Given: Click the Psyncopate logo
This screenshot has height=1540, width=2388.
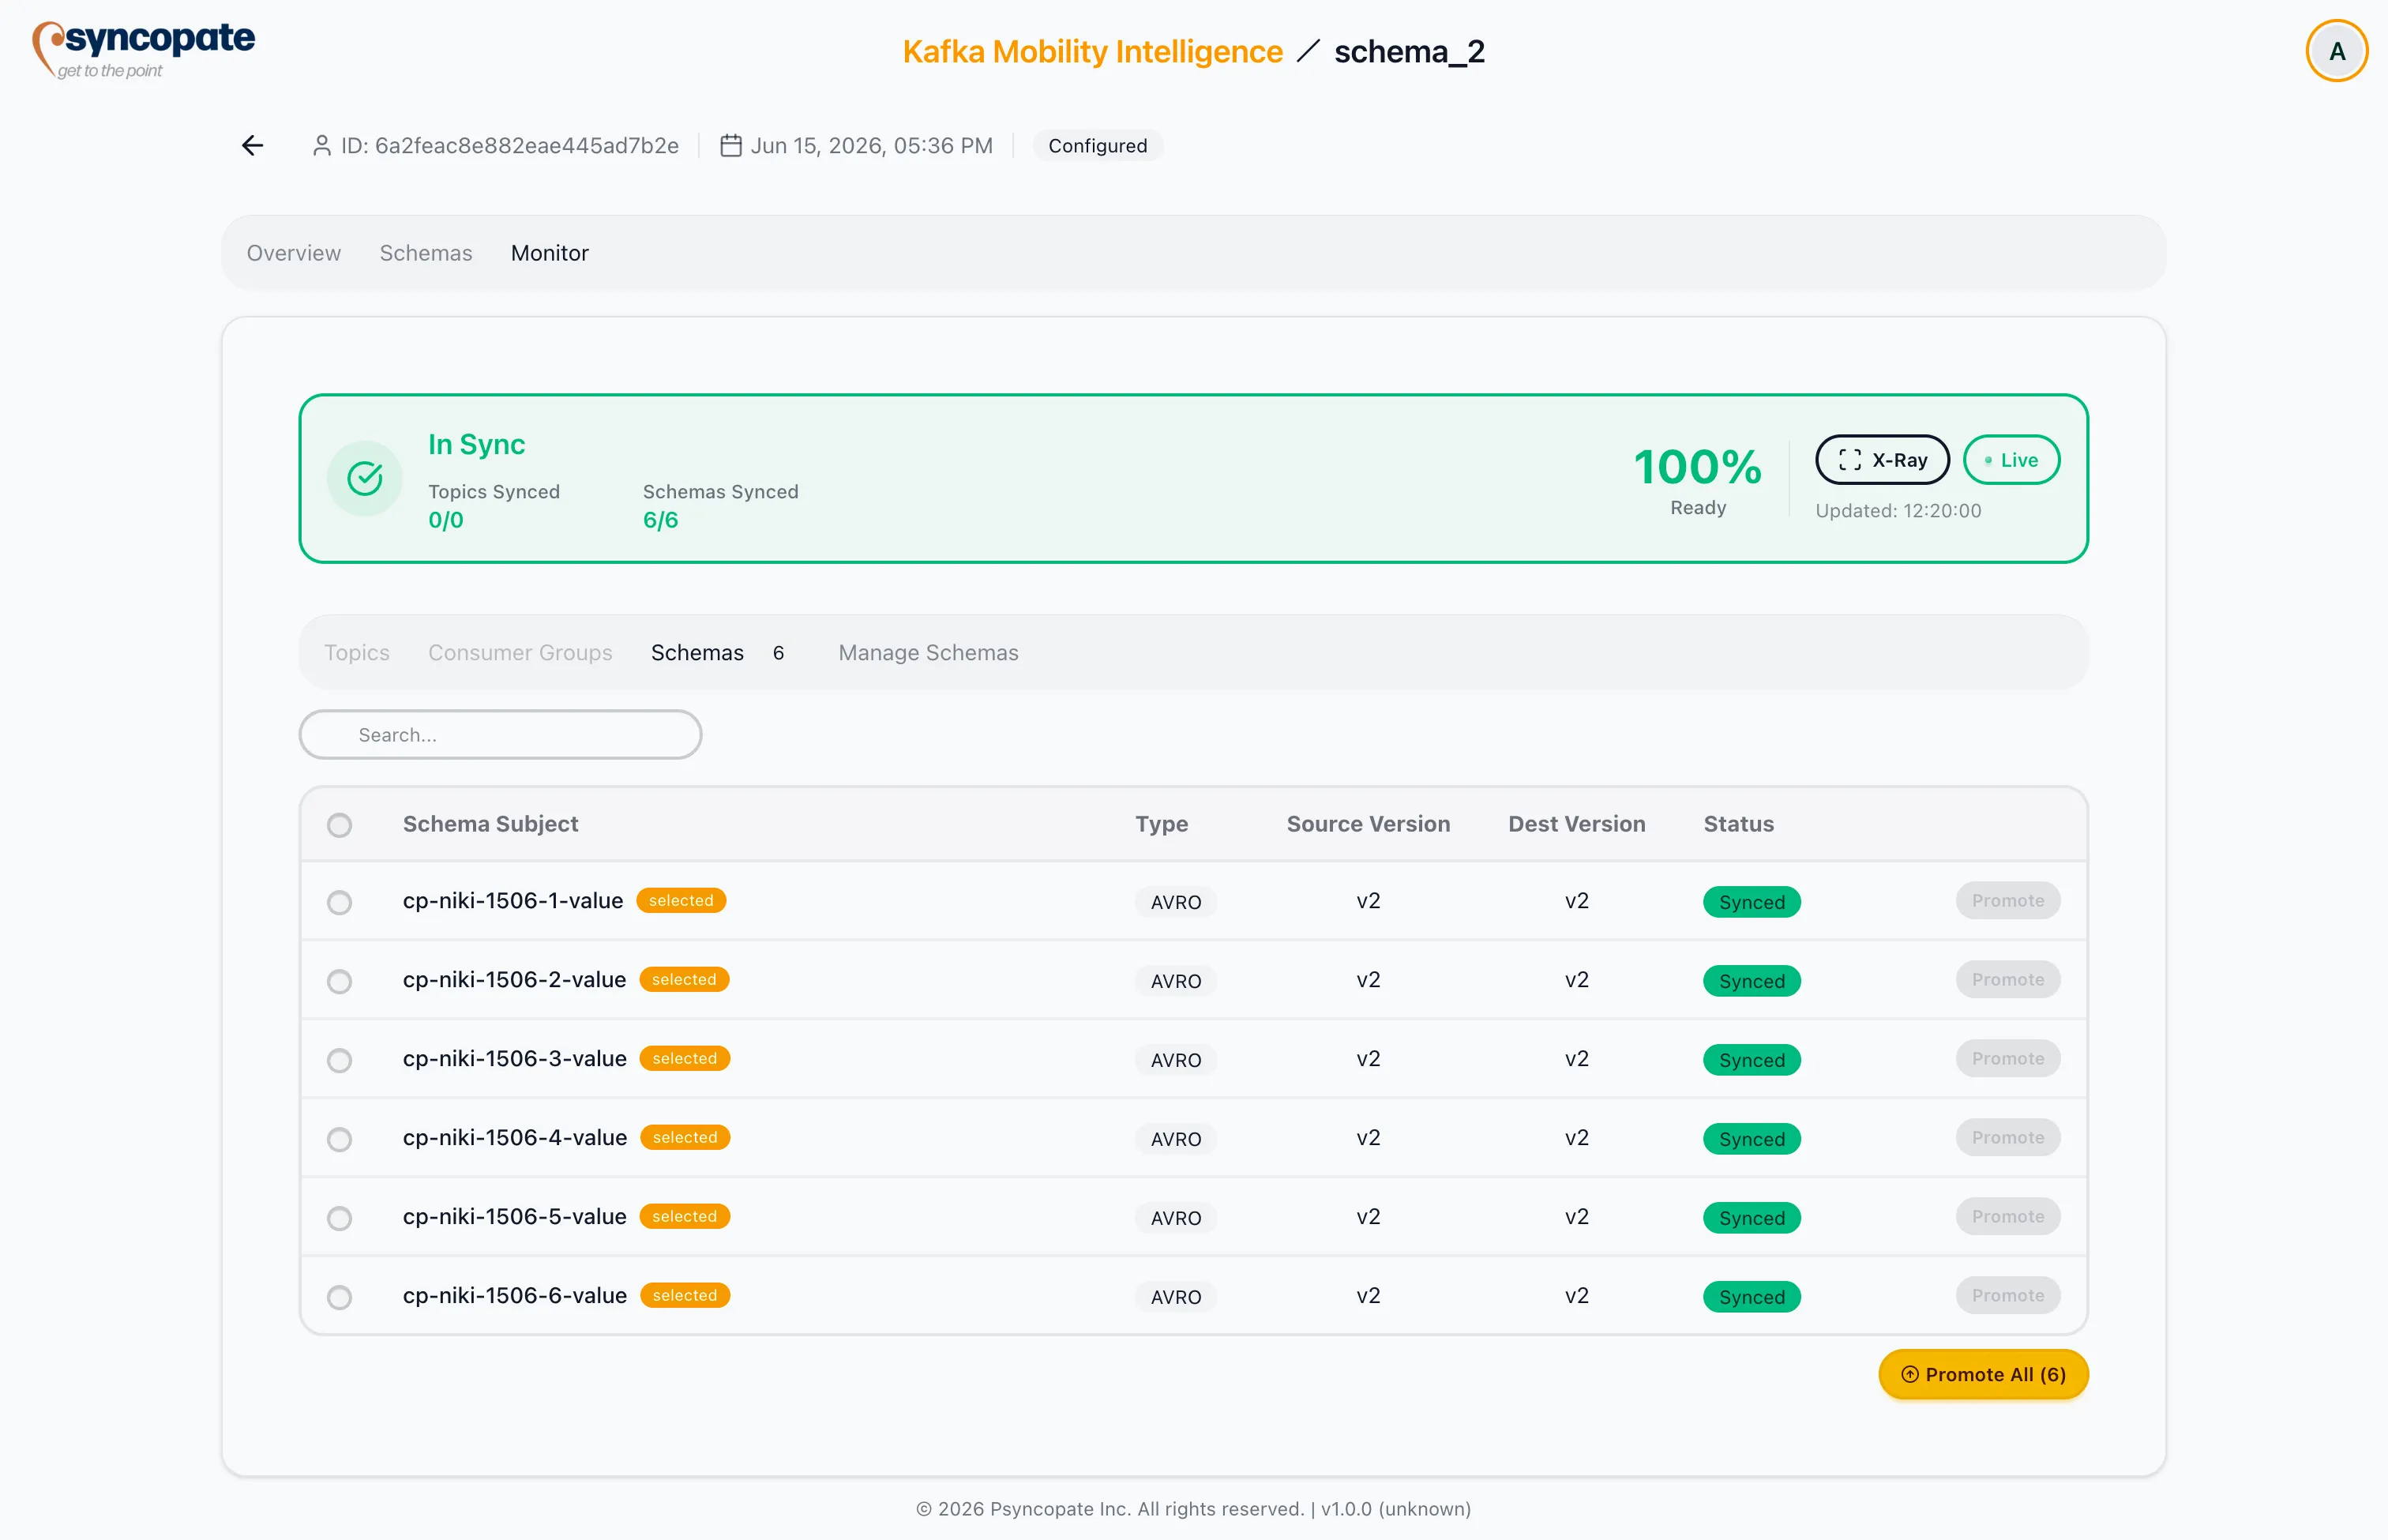Looking at the screenshot, I should pos(143,49).
